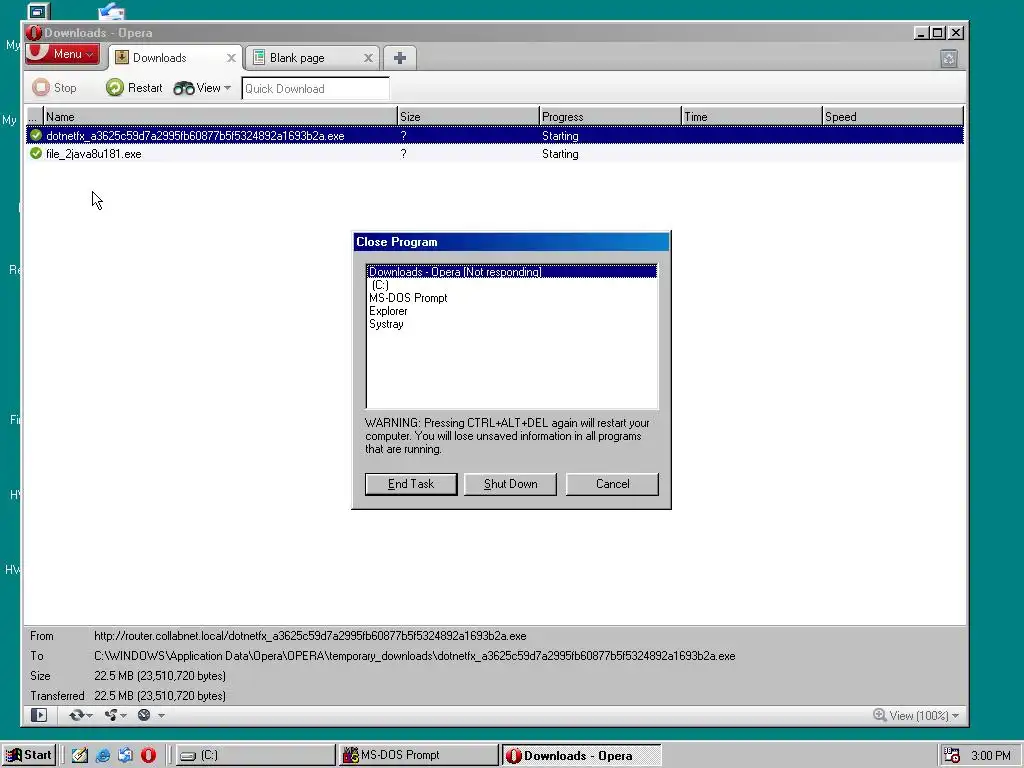Image resolution: width=1024 pixels, height=768 pixels.
Task: Click the closed tabs trash icon
Action: coord(949,59)
